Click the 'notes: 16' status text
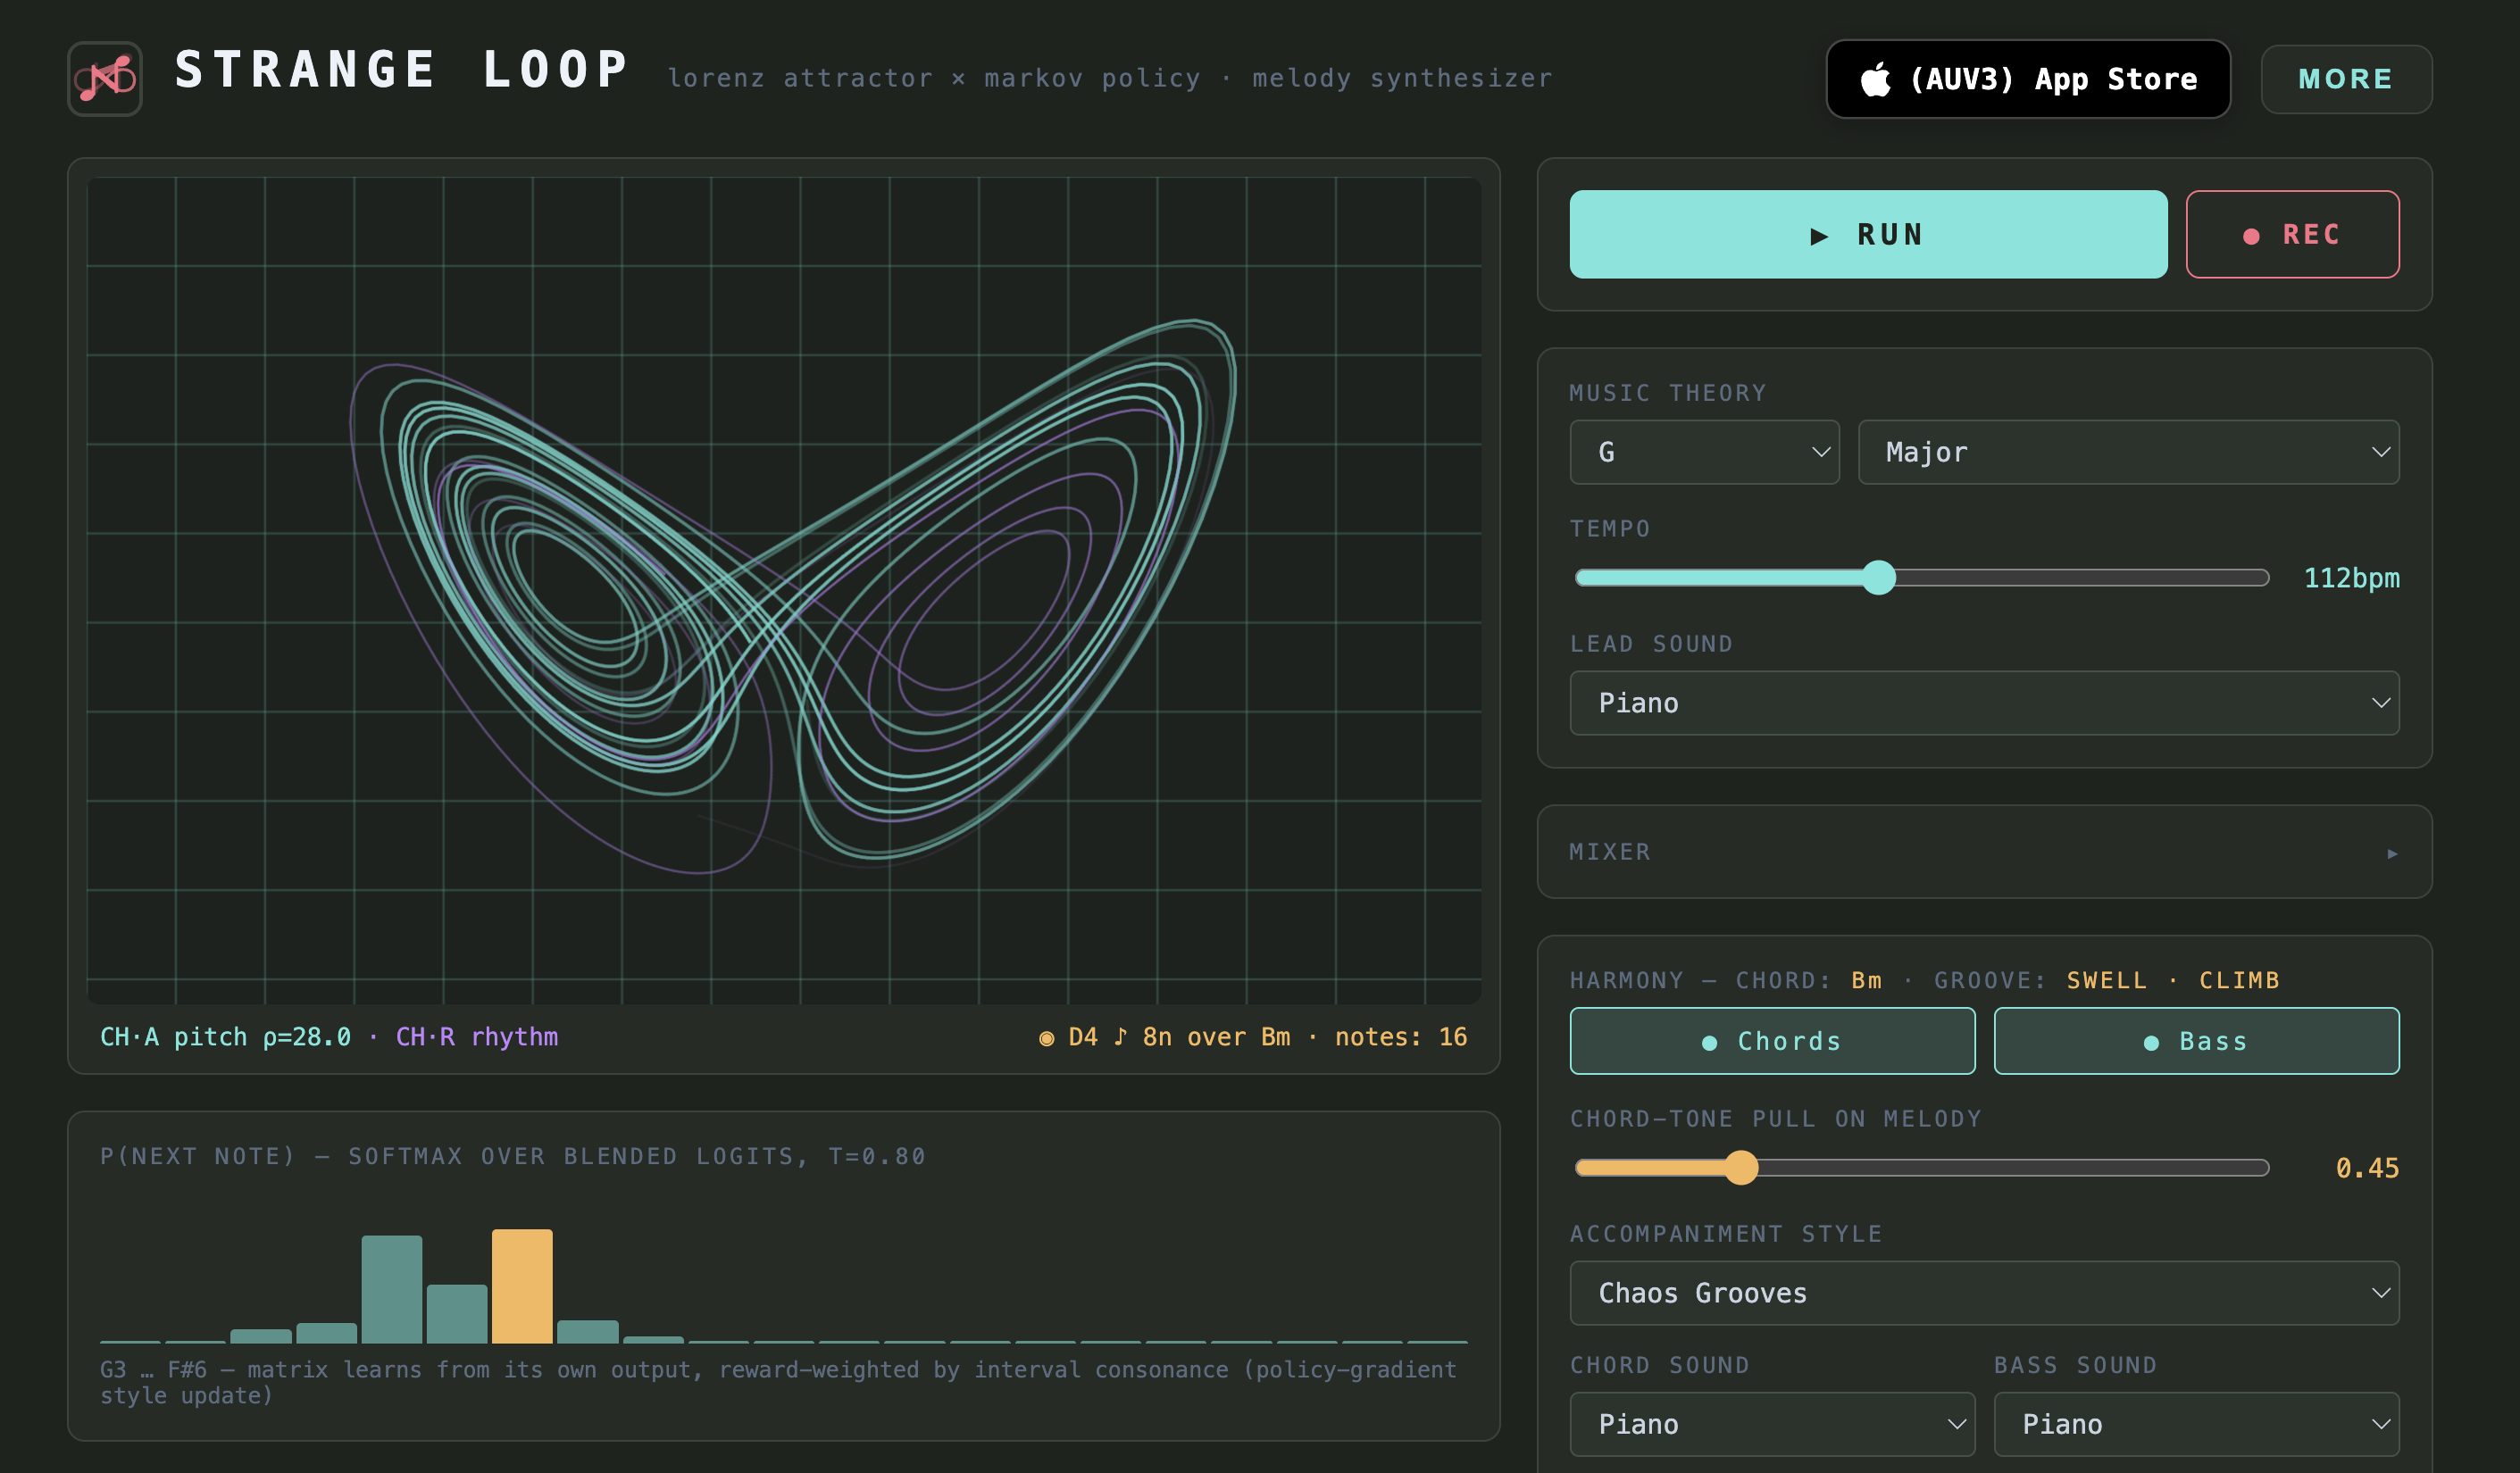The image size is (2520, 1473). click(x=1401, y=1037)
